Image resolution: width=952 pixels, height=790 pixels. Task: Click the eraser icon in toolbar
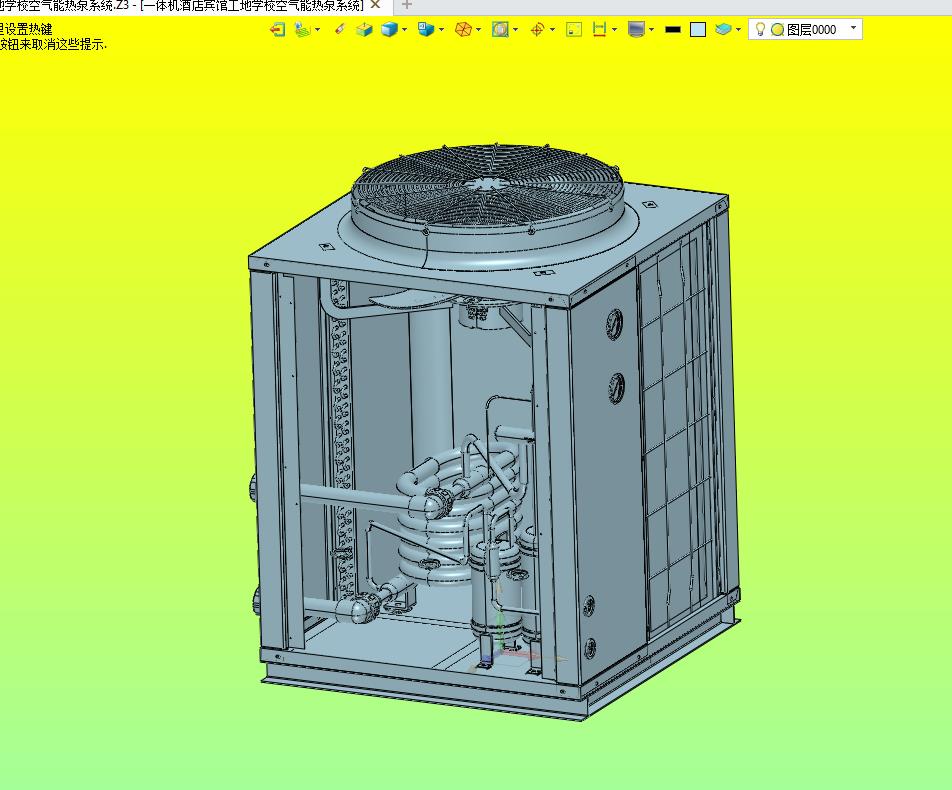[340, 29]
